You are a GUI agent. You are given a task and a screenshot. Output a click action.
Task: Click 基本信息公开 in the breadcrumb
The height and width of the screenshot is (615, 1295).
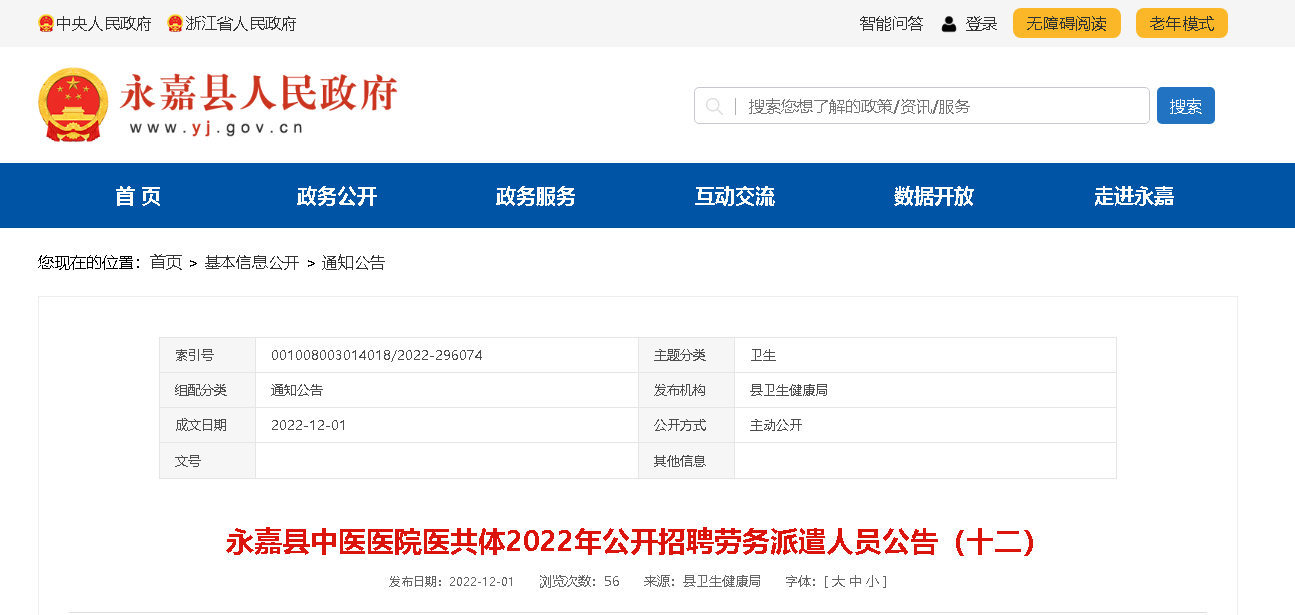click(x=252, y=263)
